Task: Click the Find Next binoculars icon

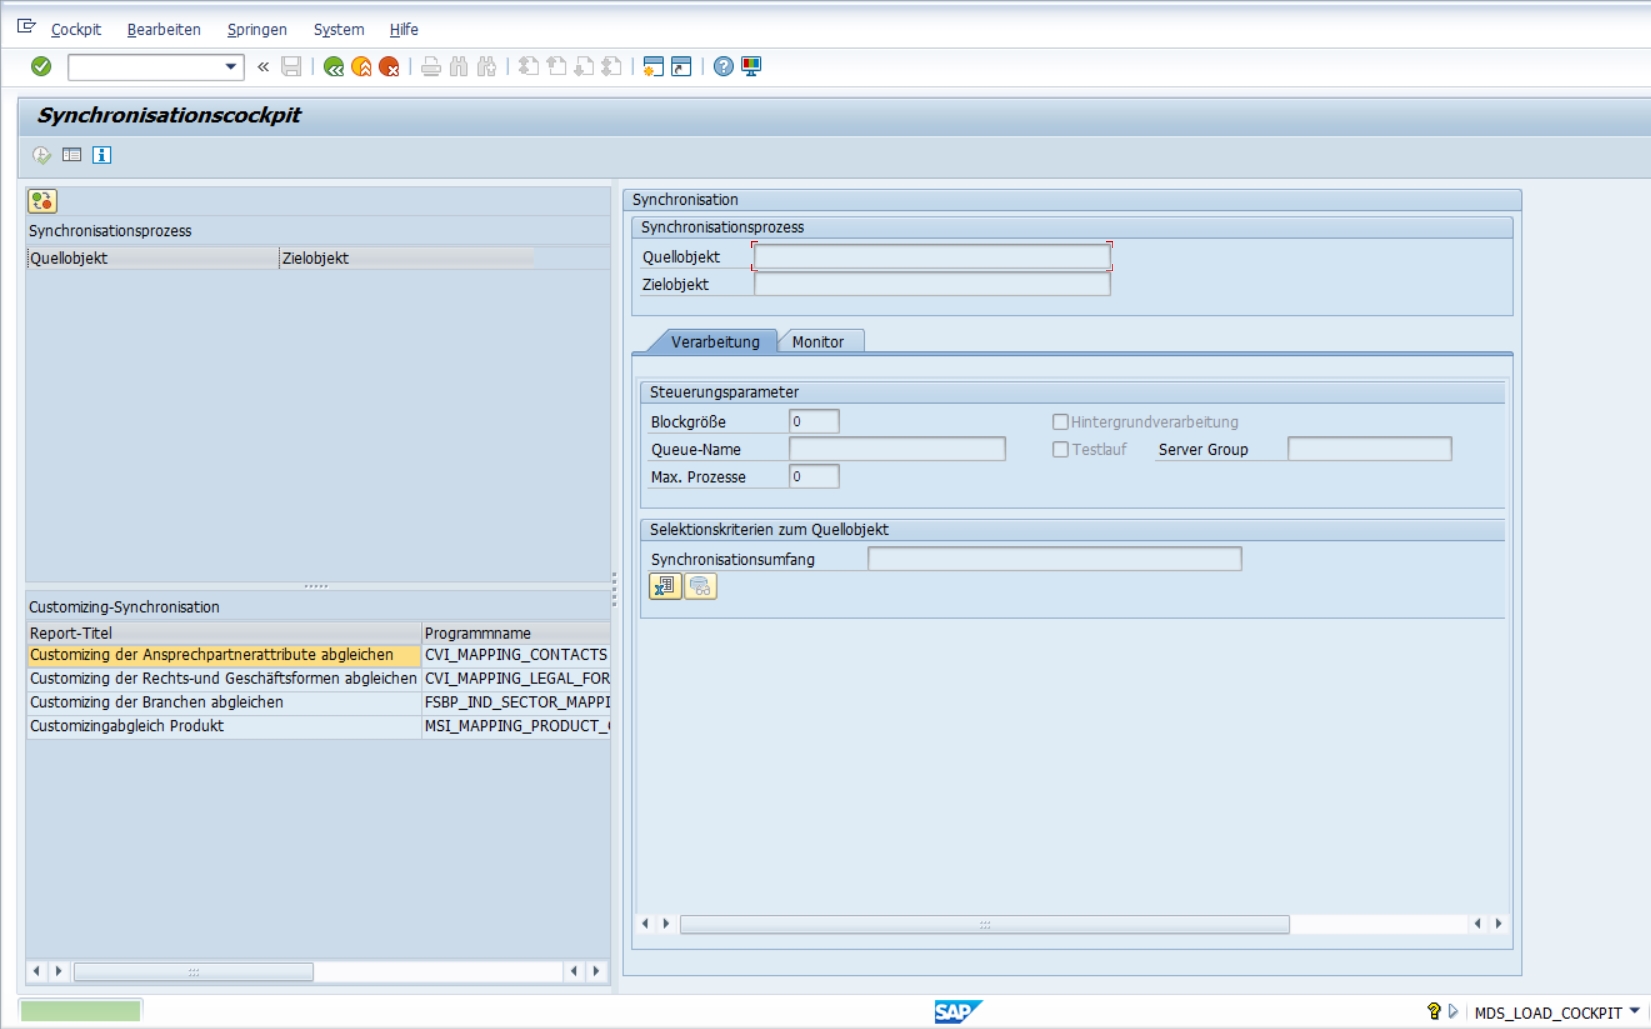Action: (x=487, y=67)
